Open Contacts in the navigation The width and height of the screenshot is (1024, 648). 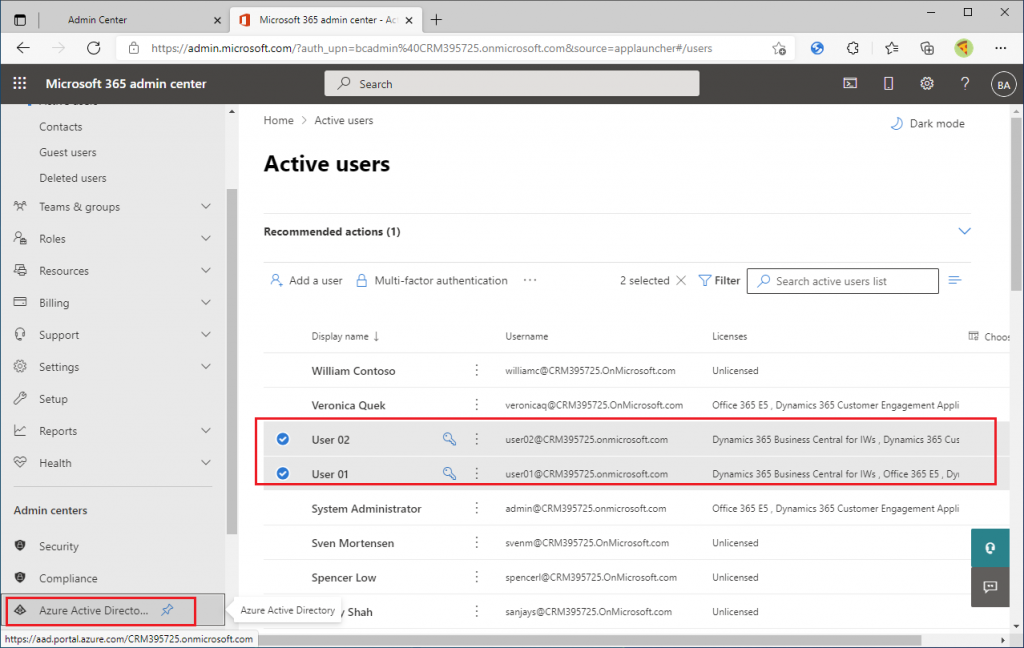pyautogui.click(x=61, y=127)
